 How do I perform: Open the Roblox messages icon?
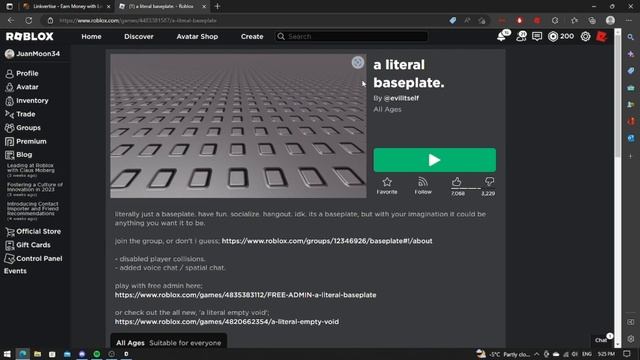[x=537, y=36]
